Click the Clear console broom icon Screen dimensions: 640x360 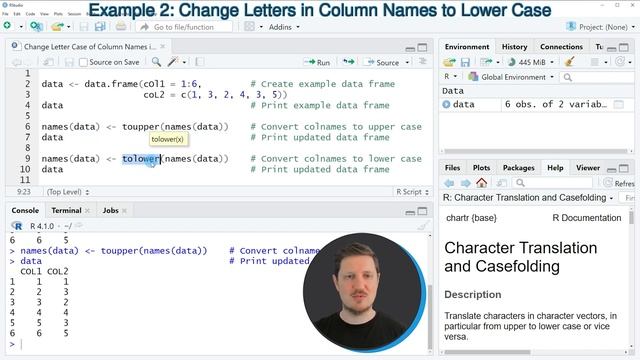point(424,225)
